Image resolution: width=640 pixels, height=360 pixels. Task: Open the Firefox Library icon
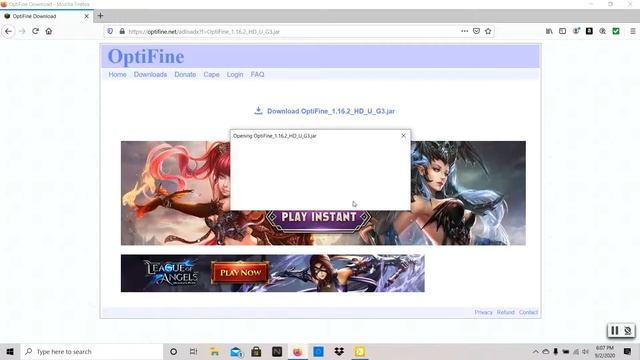click(549, 31)
